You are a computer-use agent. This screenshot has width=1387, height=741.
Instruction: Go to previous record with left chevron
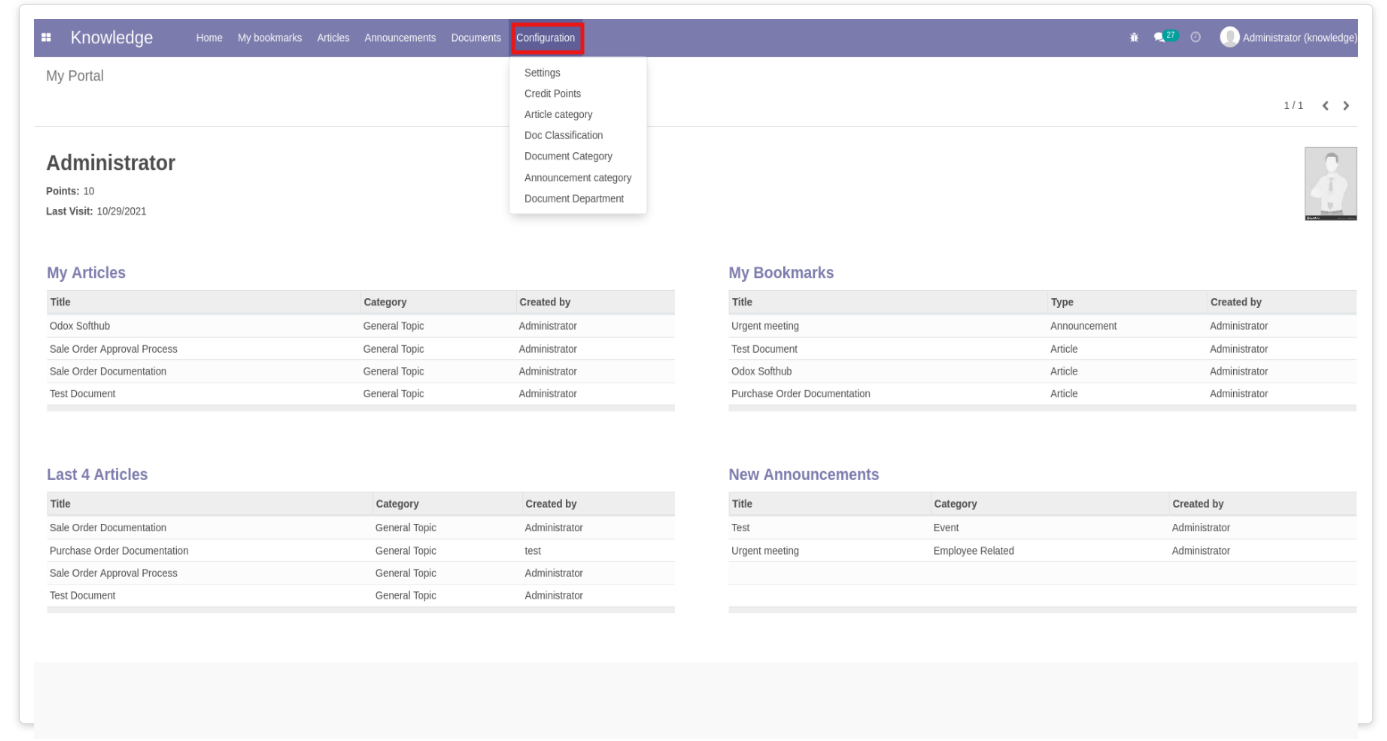[1326, 105]
